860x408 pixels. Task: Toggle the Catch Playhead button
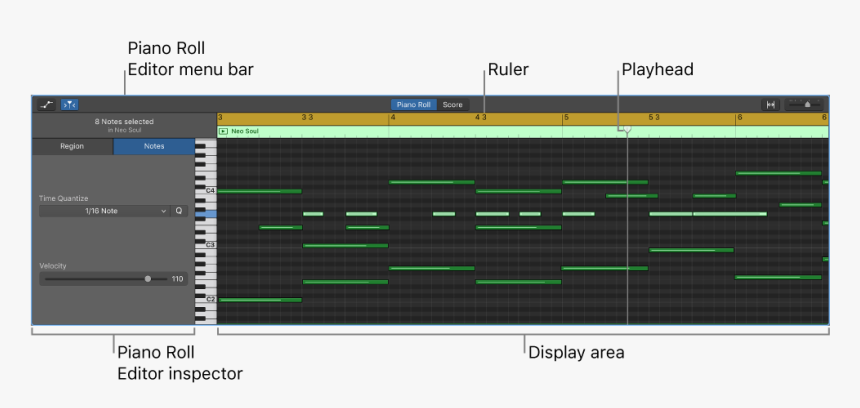(x=70, y=104)
